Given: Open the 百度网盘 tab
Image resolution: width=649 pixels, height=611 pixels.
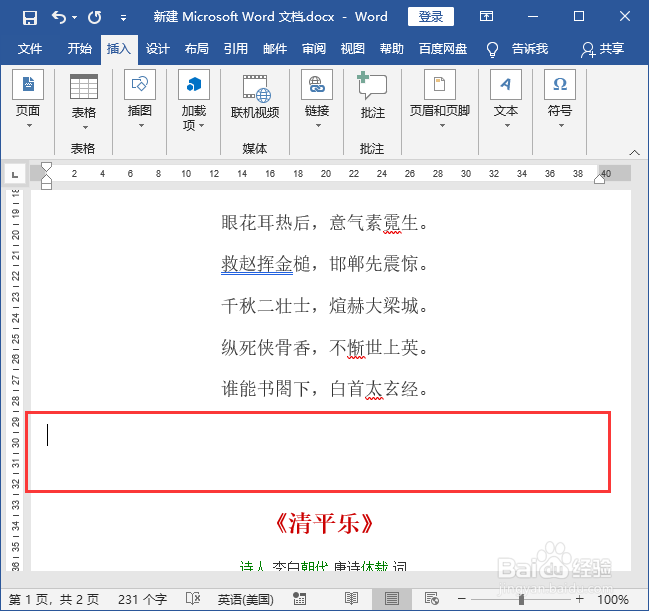Looking at the screenshot, I should pos(443,49).
